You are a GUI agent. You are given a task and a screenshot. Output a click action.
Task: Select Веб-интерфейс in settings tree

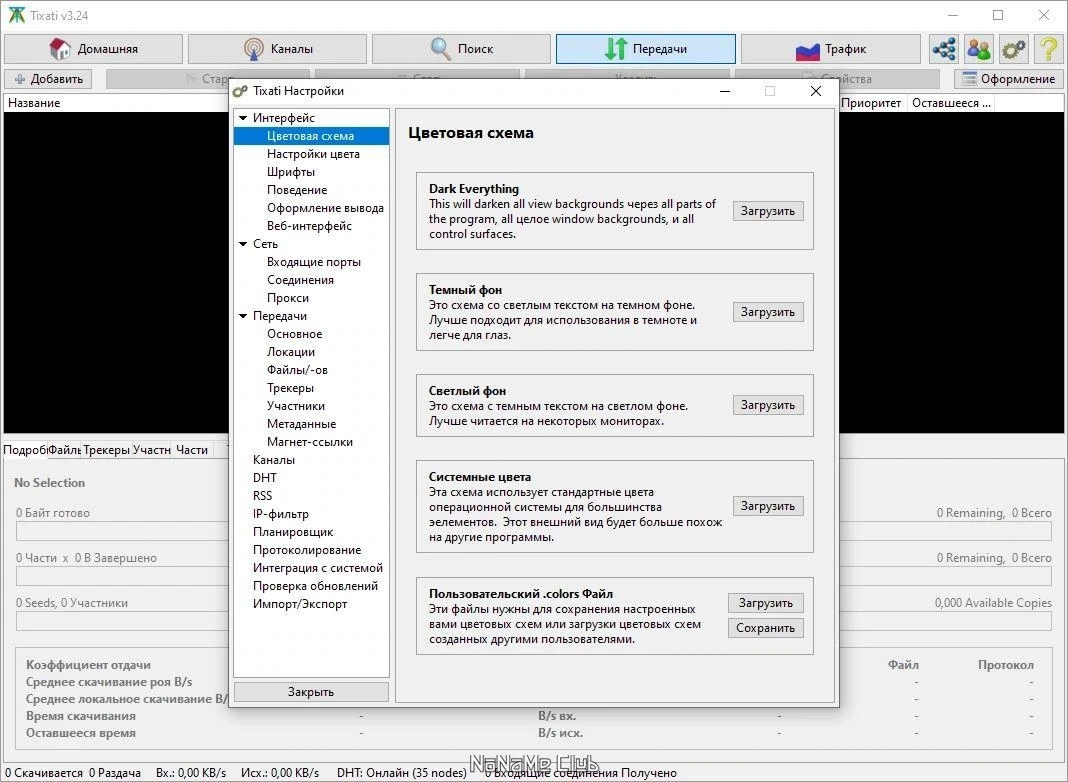pos(311,226)
